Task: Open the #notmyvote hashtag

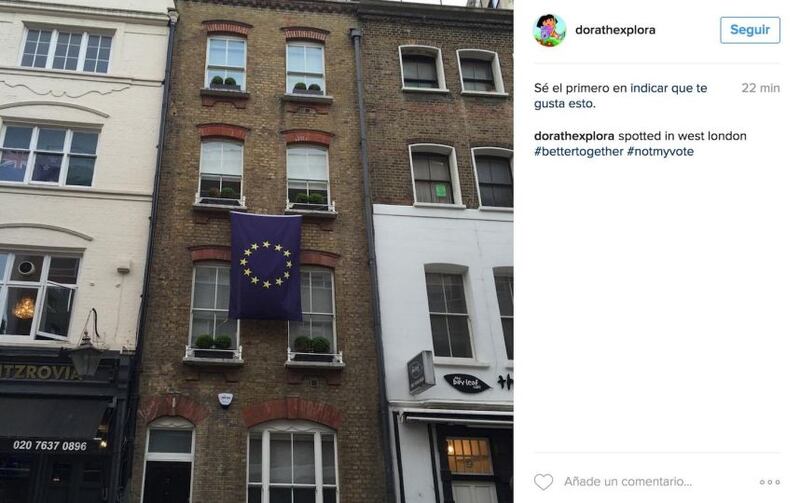Action: [660, 152]
